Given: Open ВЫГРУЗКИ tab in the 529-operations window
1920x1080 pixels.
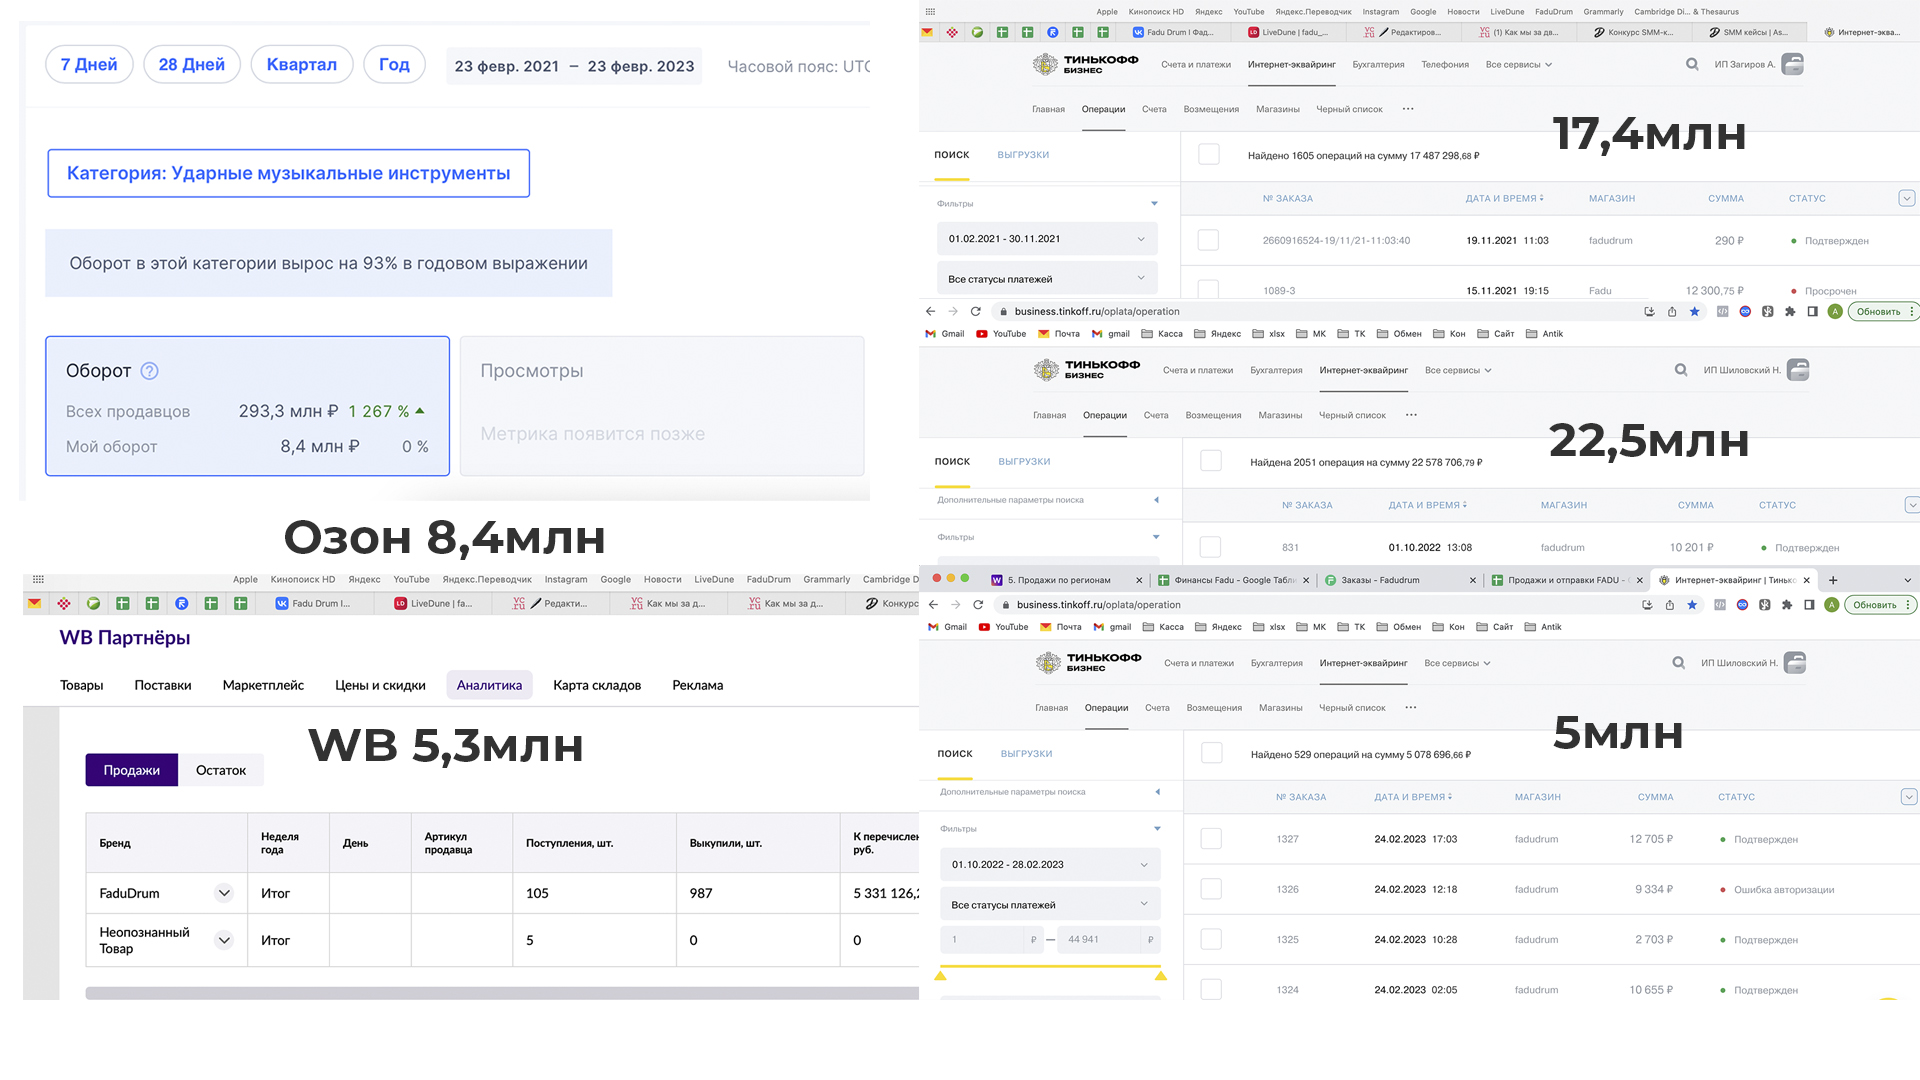Looking at the screenshot, I should (1026, 754).
